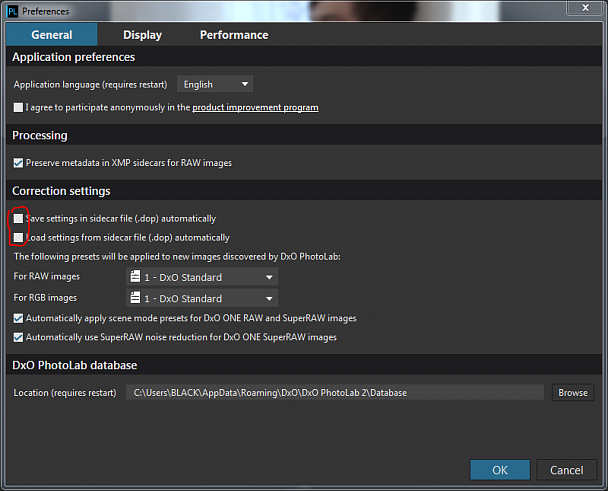
Task: Click preset icon in RGB images dropdown
Action: pyautogui.click(x=135, y=298)
